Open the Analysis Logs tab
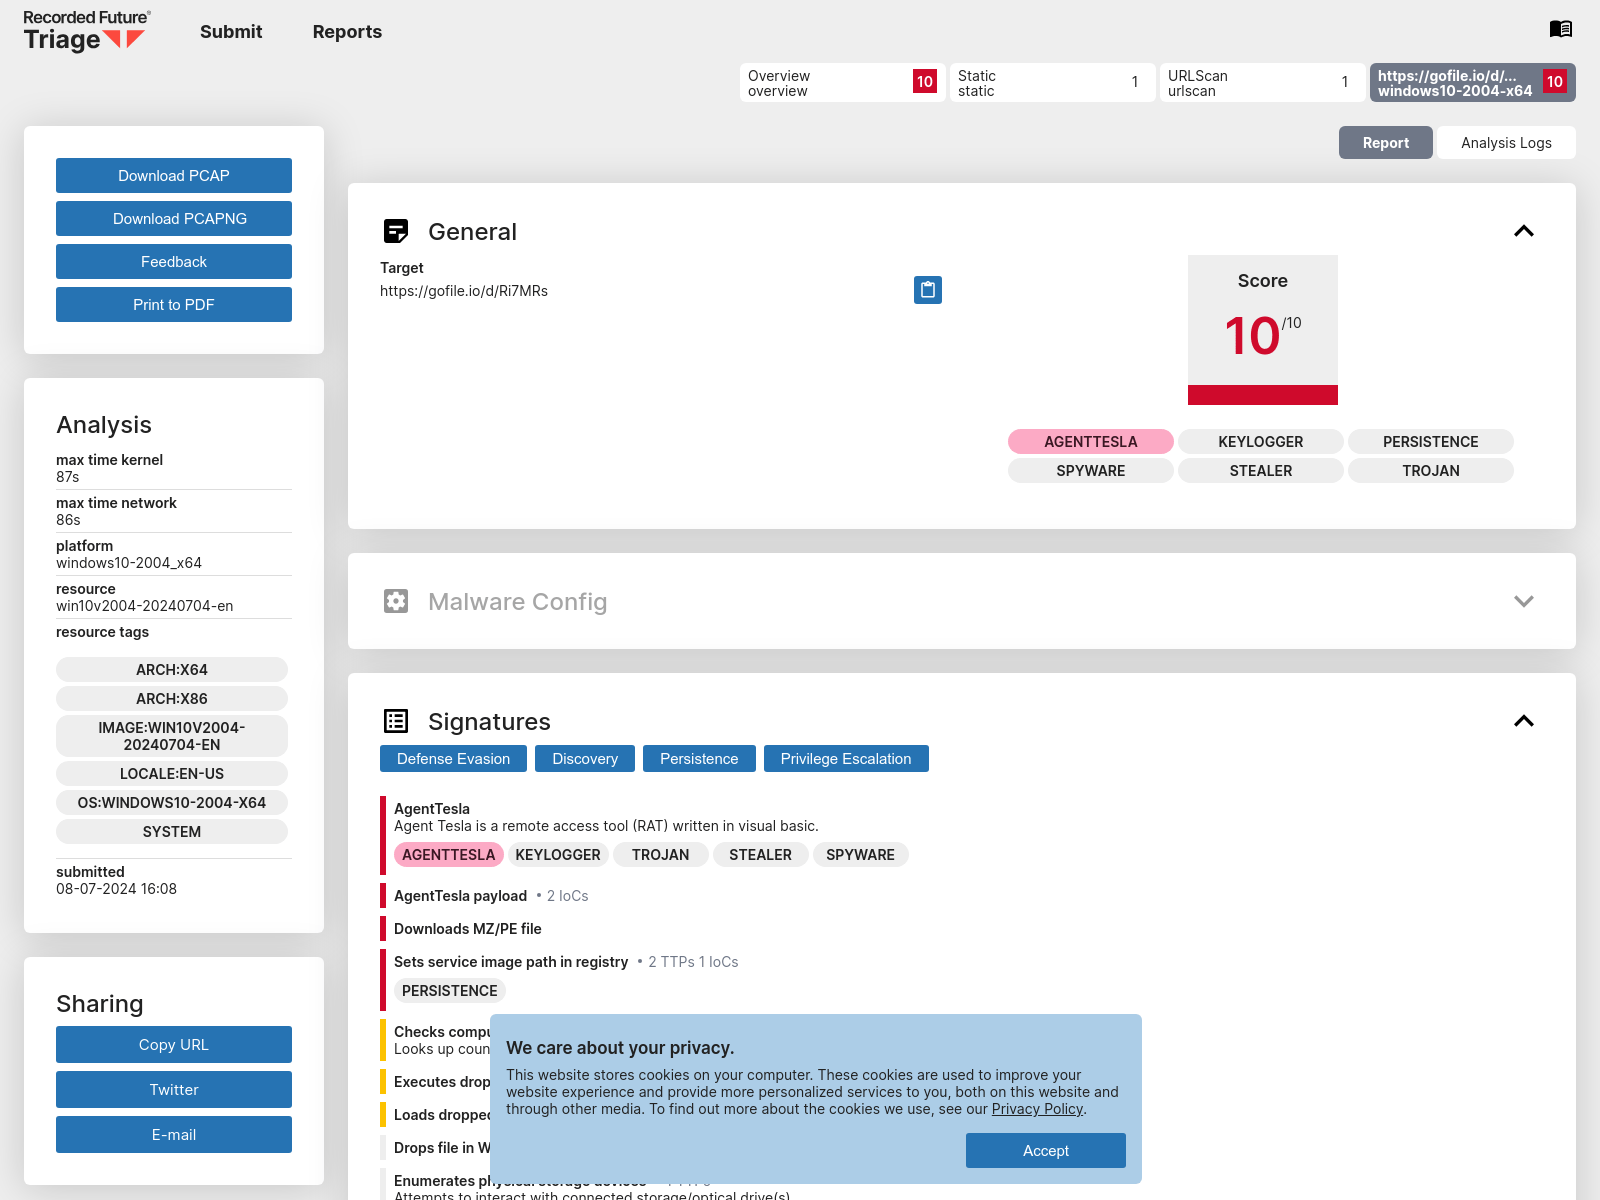Image resolution: width=1600 pixels, height=1200 pixels. coord(1506,143)
